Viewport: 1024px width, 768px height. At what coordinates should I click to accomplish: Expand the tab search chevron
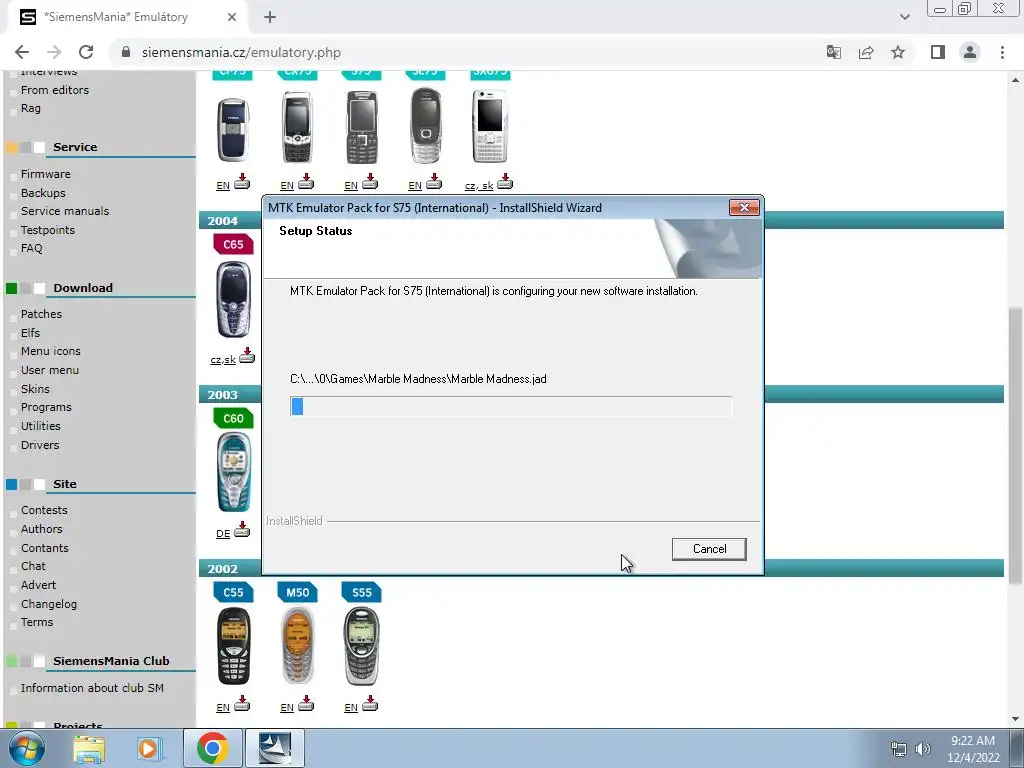904,17
